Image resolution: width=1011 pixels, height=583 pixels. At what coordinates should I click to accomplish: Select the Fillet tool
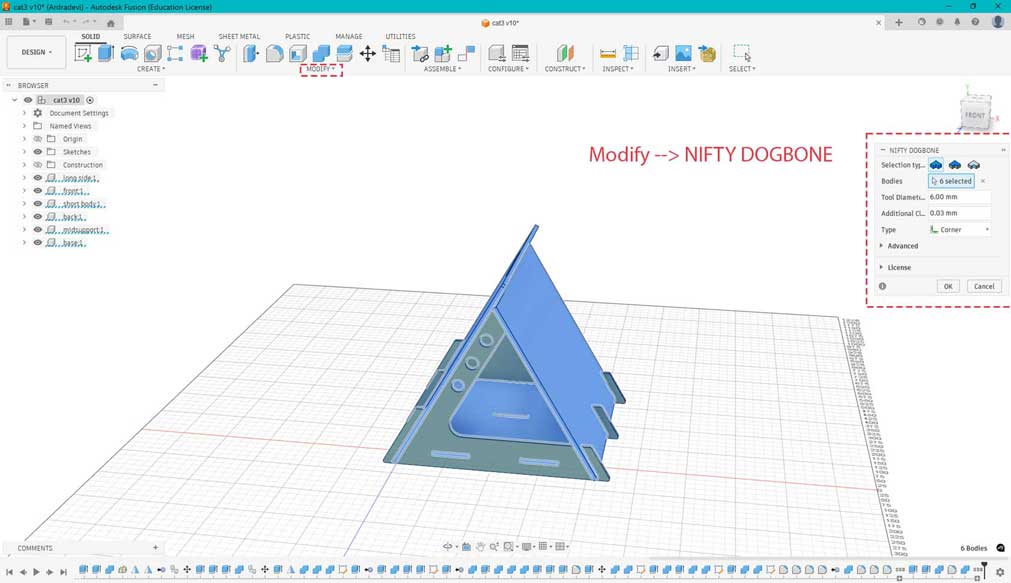point(275,53)
